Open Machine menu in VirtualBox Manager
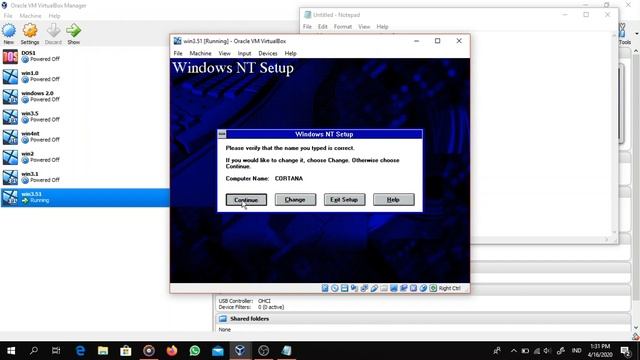The image size is (640, 360). 30,16
